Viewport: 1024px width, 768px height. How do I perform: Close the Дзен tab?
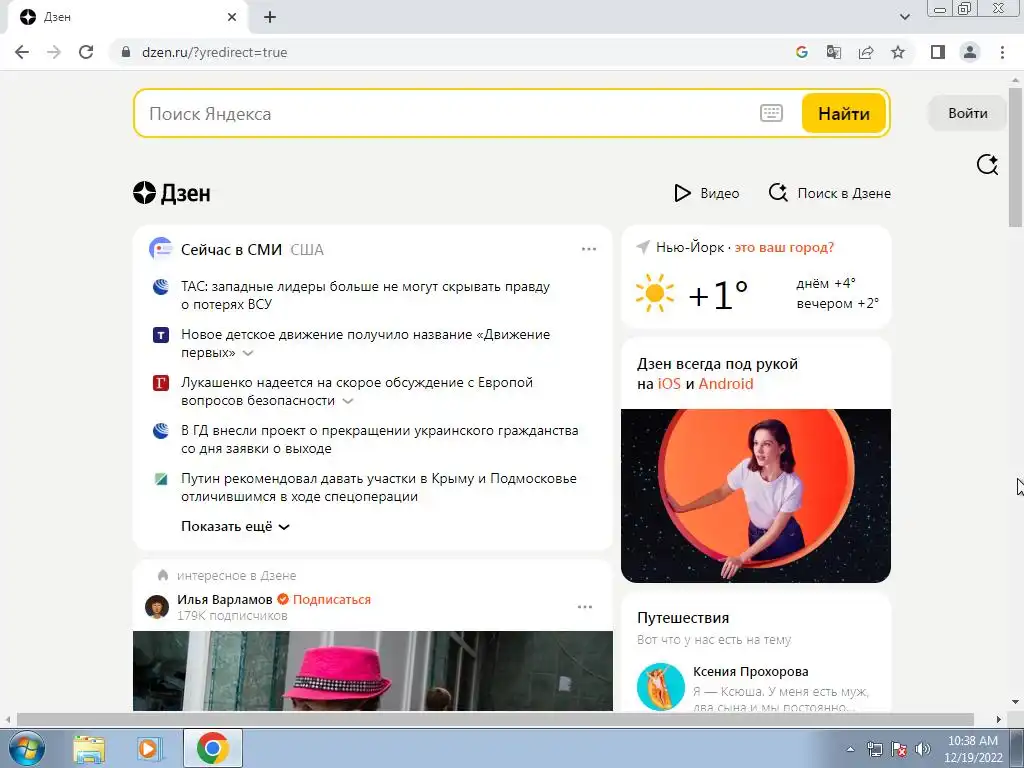click(x=232, y=17)
